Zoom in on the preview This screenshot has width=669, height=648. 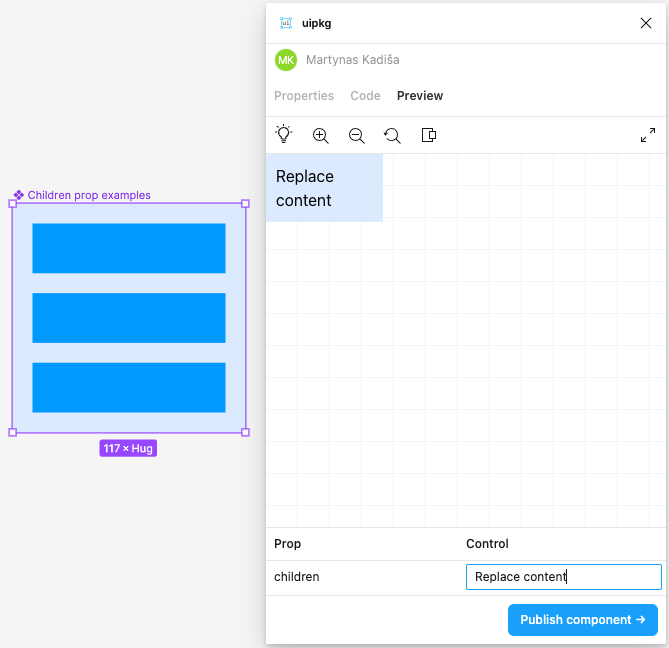pyautogui.click(x=320, y=135)
